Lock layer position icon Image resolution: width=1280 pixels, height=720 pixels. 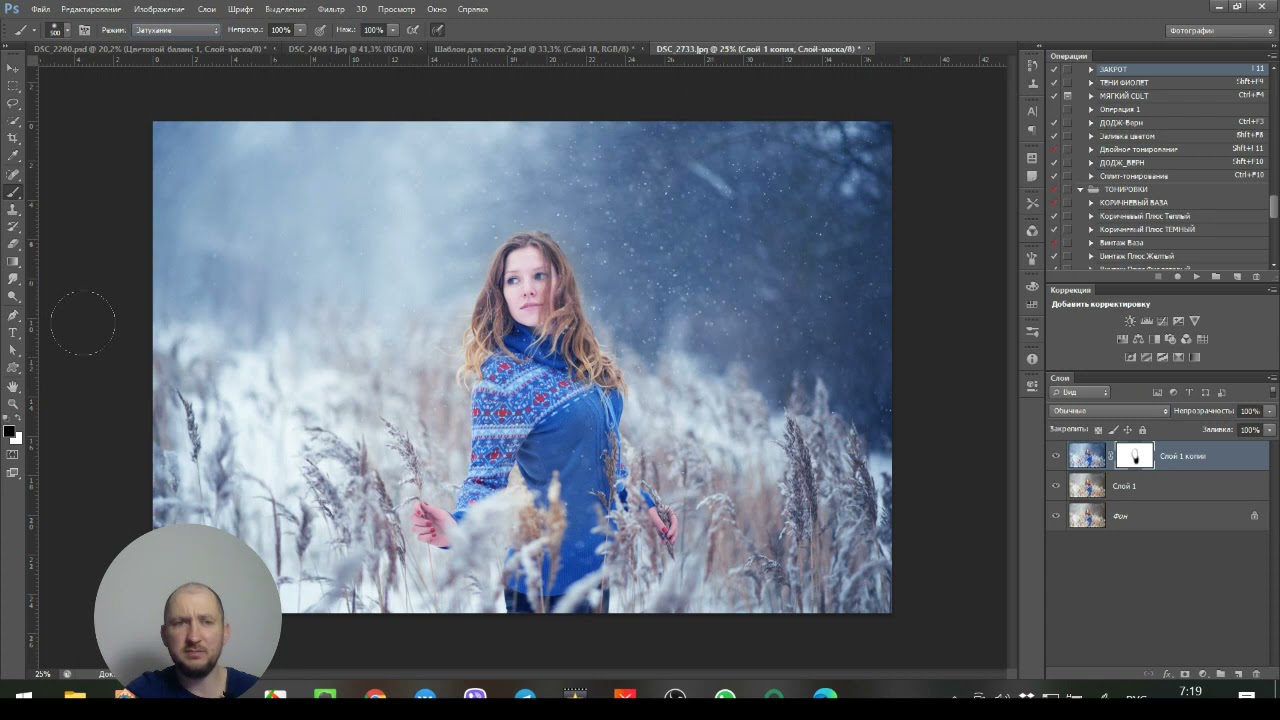point(1128,430)
